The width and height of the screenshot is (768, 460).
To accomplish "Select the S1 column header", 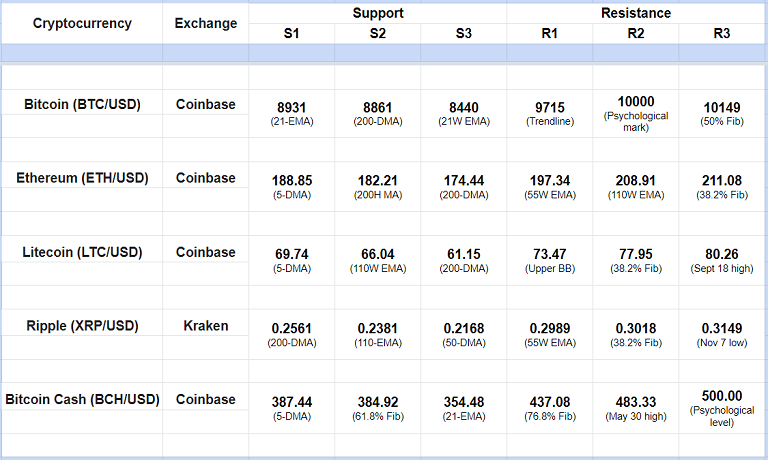I will [x=291, y=34].
